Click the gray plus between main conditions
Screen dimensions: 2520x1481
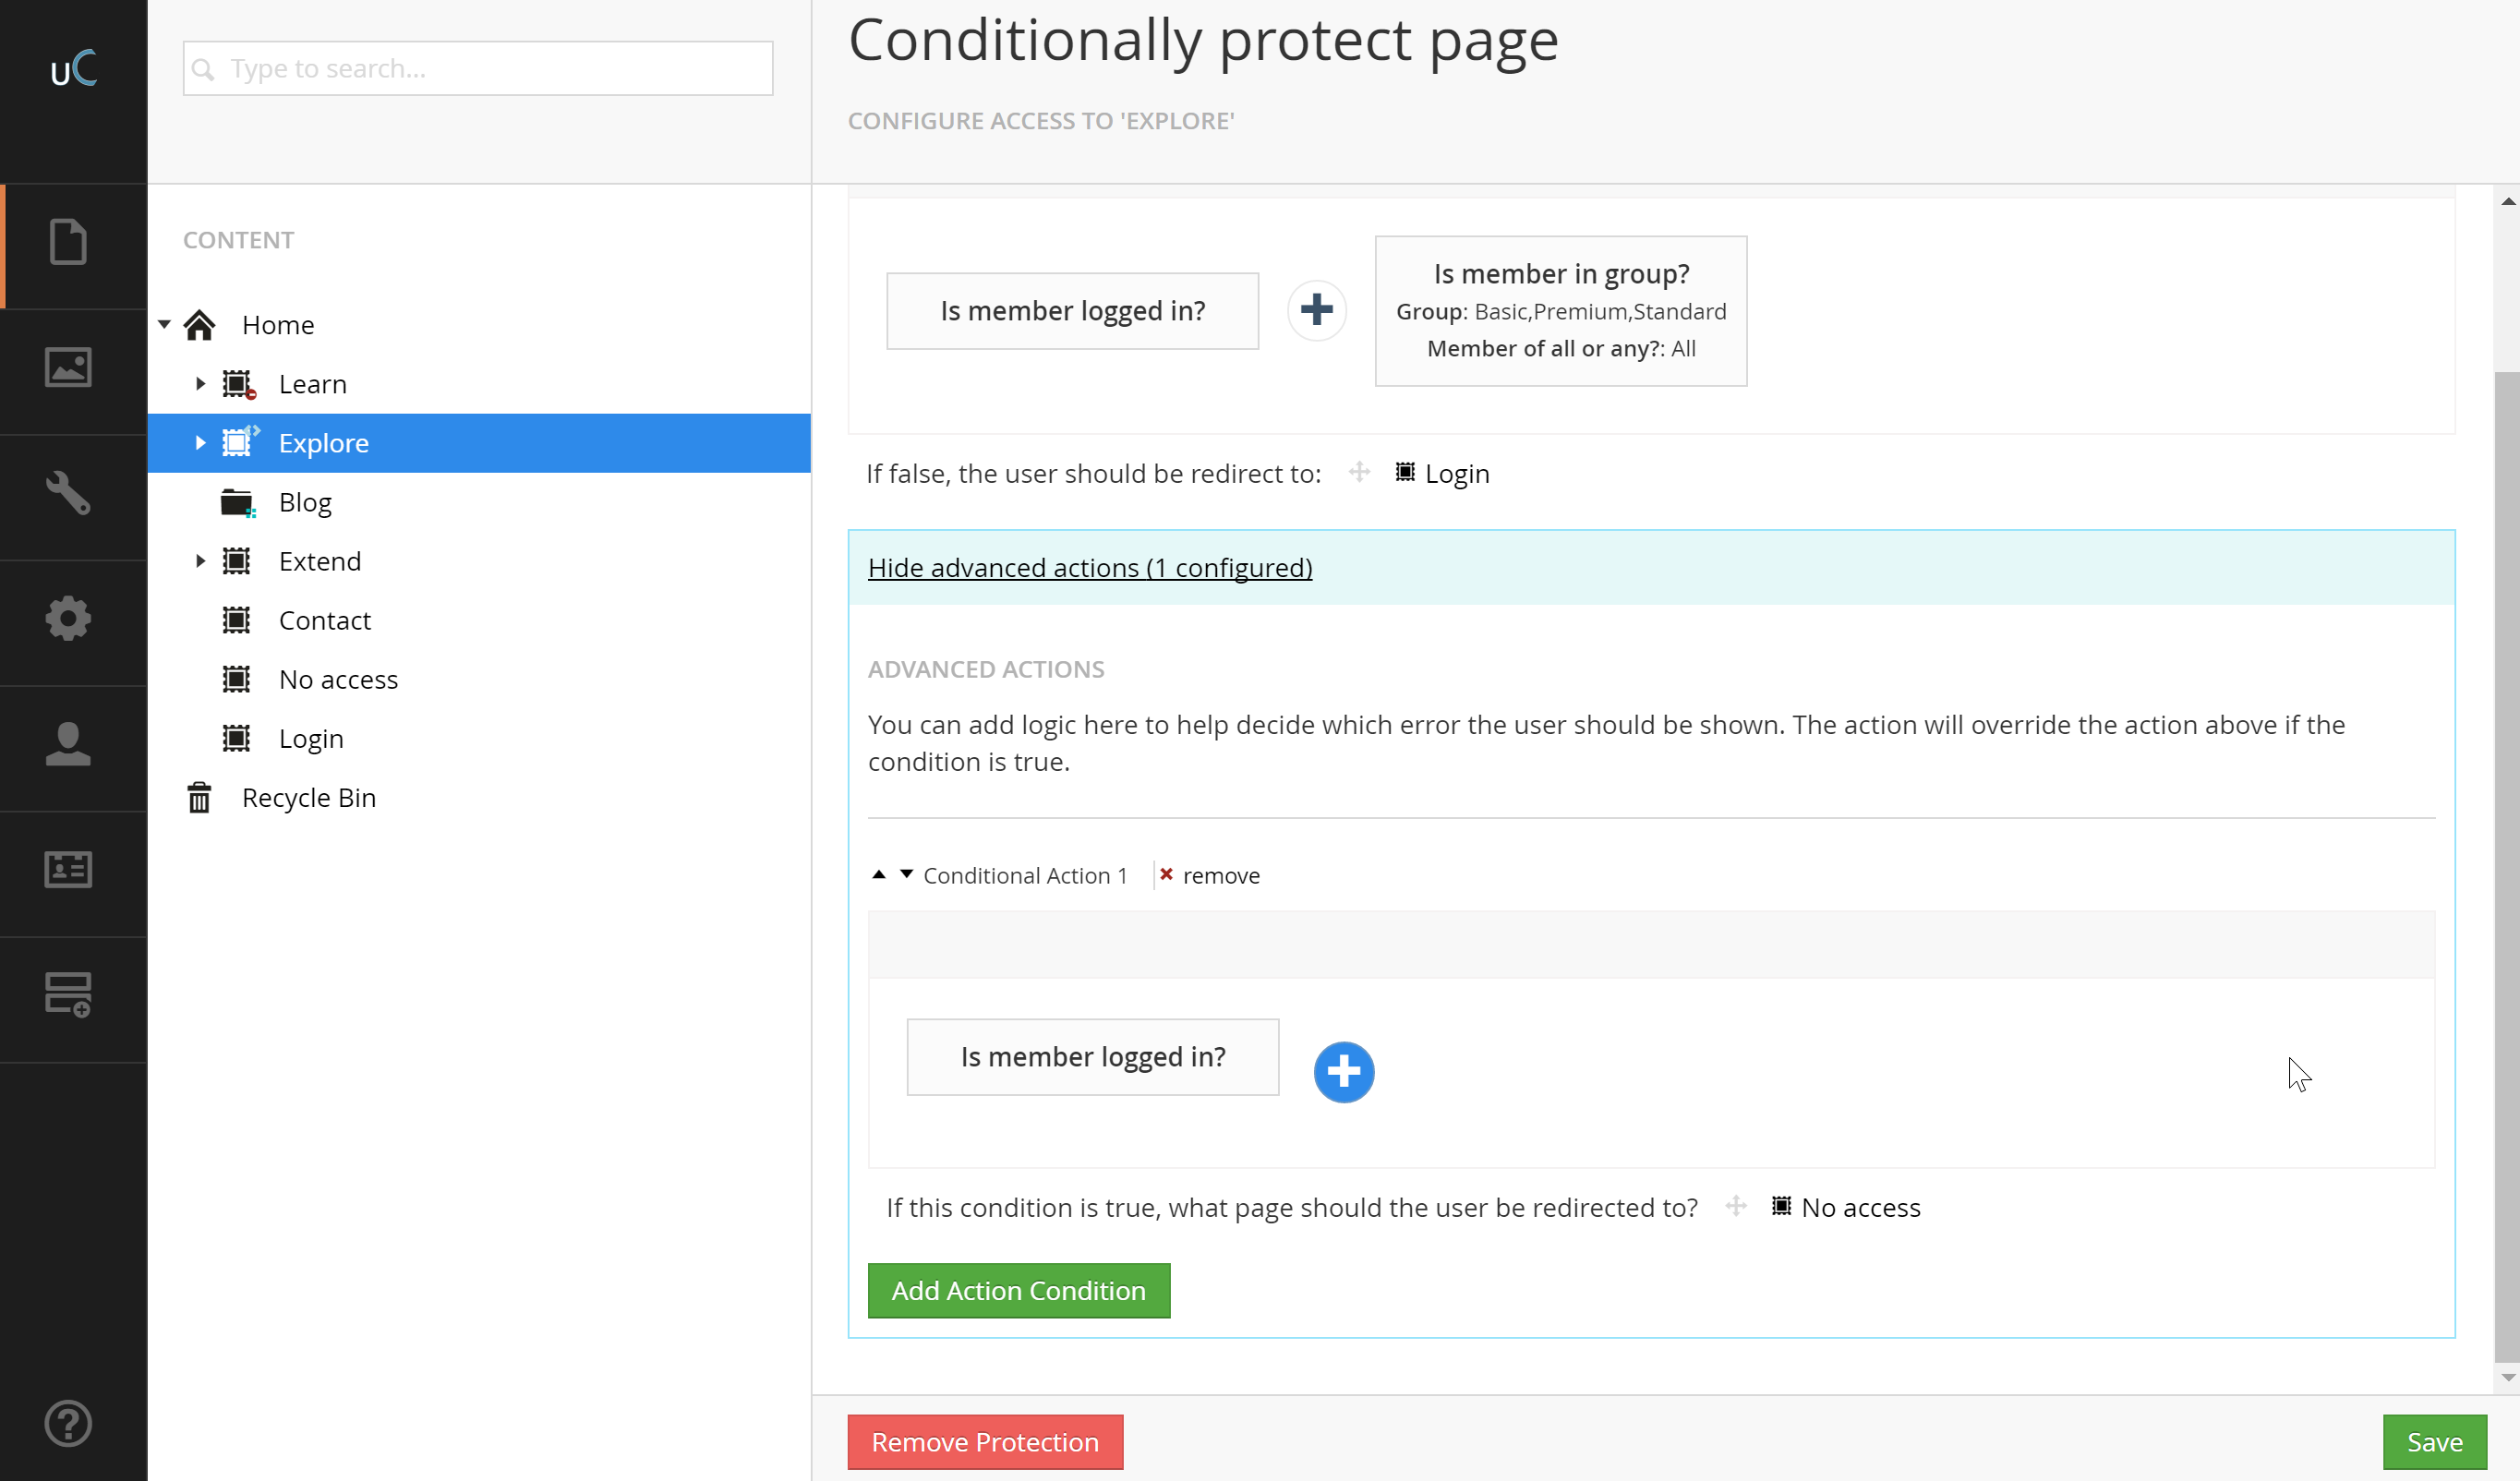(x=1317, y=310)
